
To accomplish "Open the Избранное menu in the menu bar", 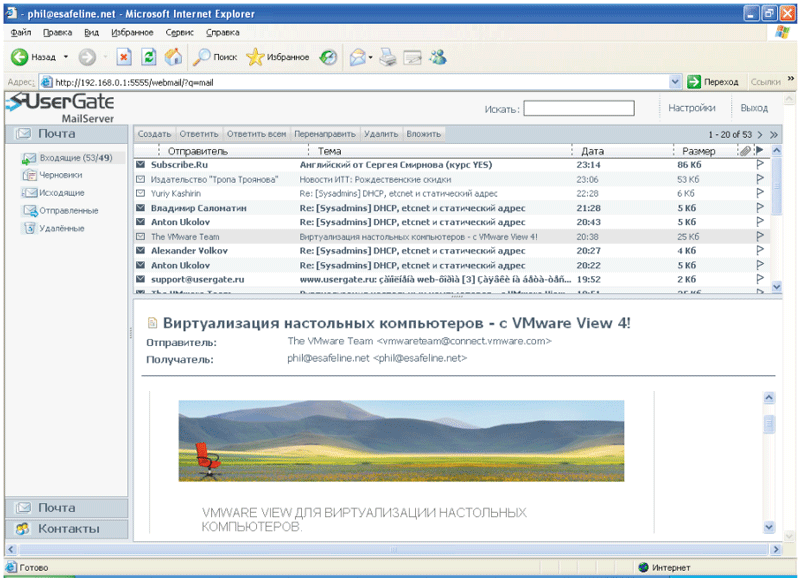I will 132,33.
